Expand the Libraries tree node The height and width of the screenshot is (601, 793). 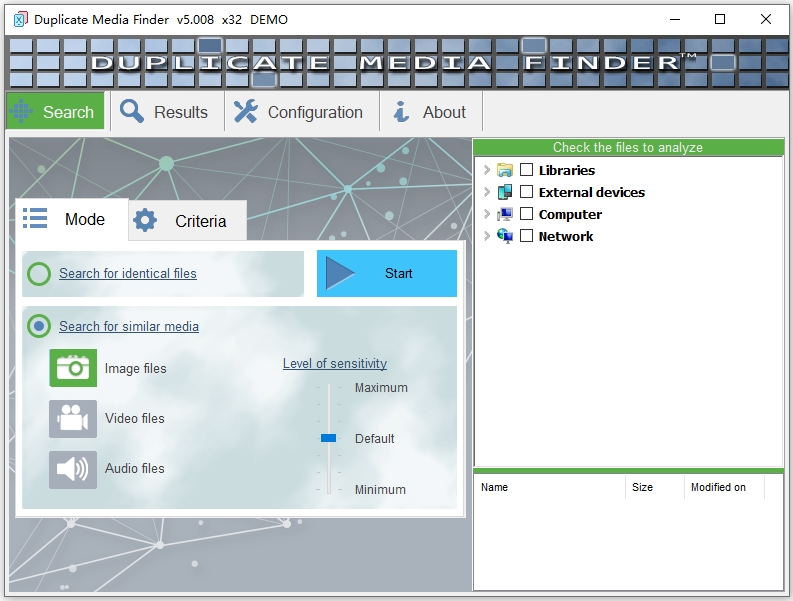(487, 170)
